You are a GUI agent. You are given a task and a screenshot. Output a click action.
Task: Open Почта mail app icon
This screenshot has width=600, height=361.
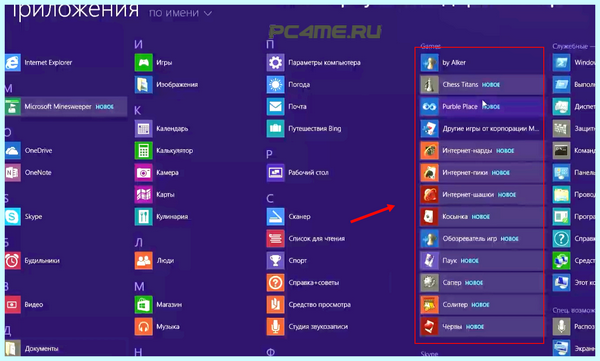tap(276, 106)
